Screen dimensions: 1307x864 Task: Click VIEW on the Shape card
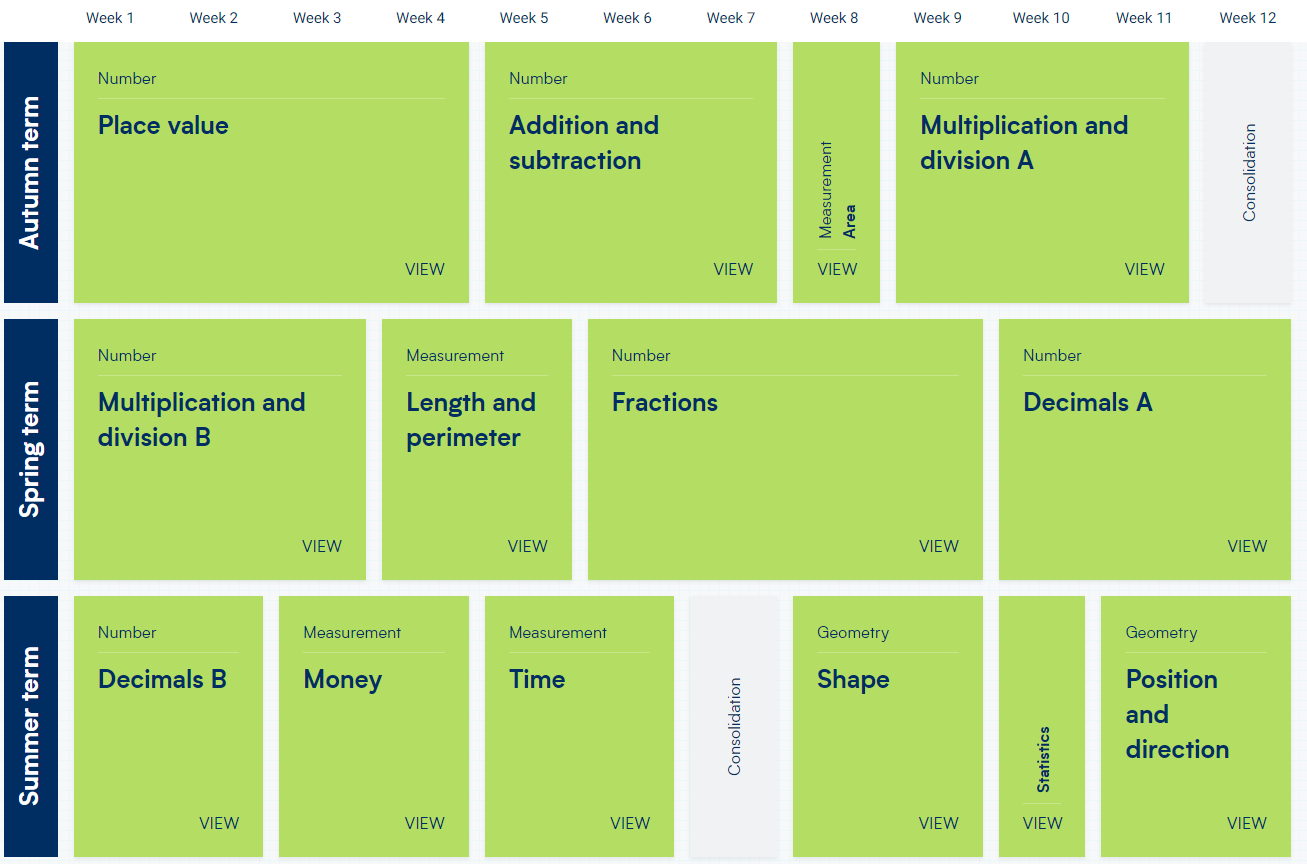[939, 823]
